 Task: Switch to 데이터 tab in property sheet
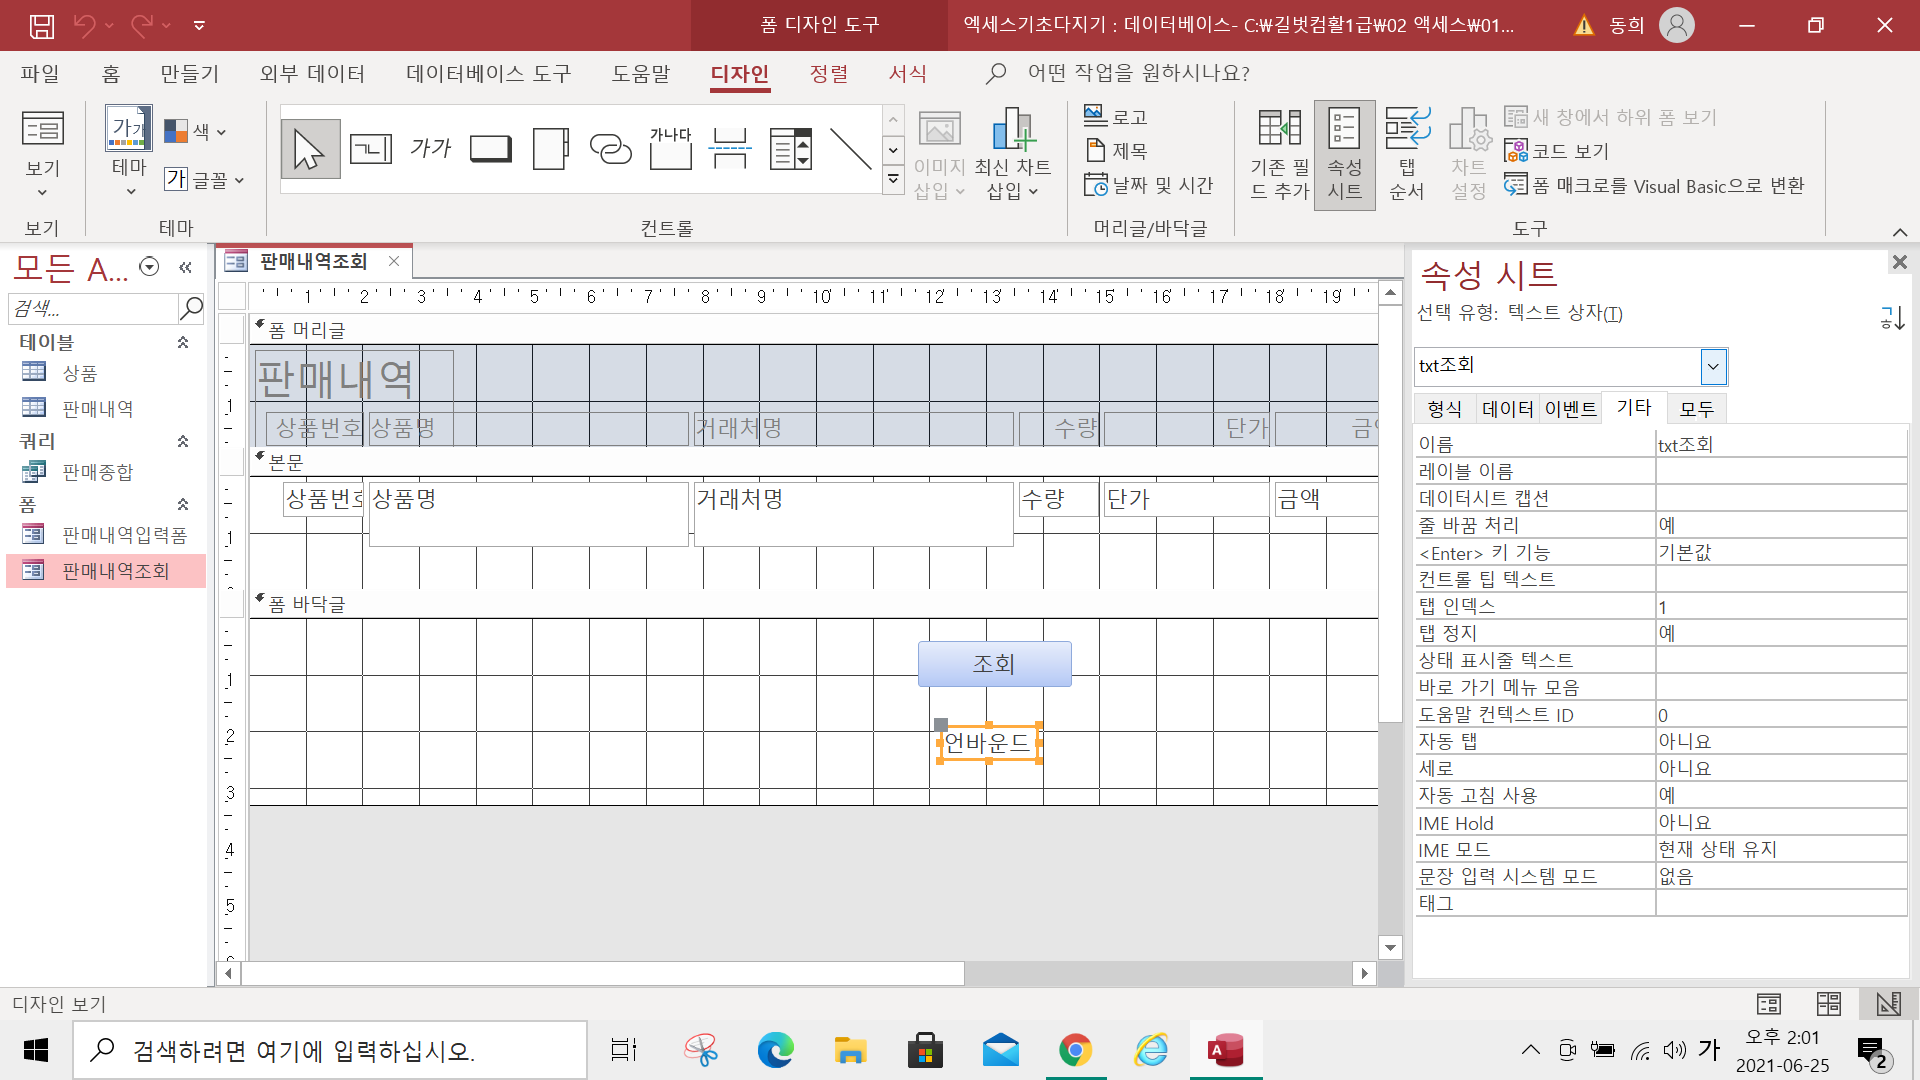coord(1507,409)
